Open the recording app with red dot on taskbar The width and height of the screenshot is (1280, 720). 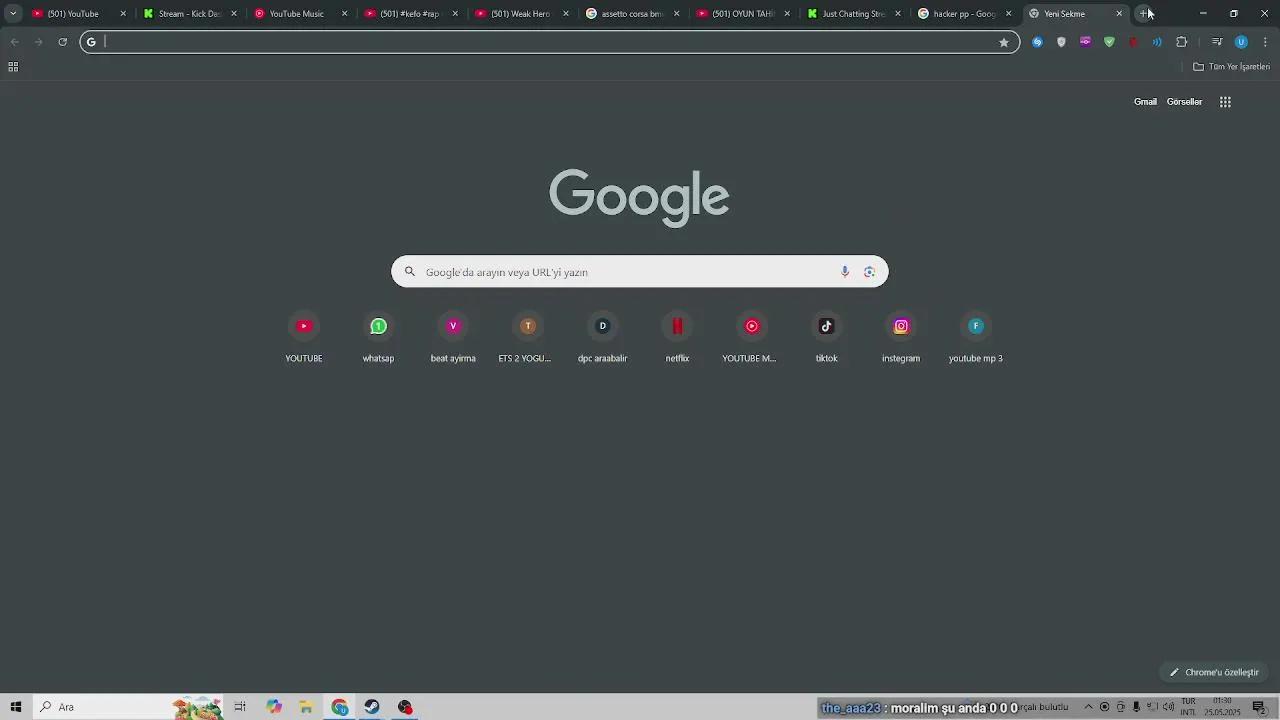pyautogui.click(x=405, y=707)
